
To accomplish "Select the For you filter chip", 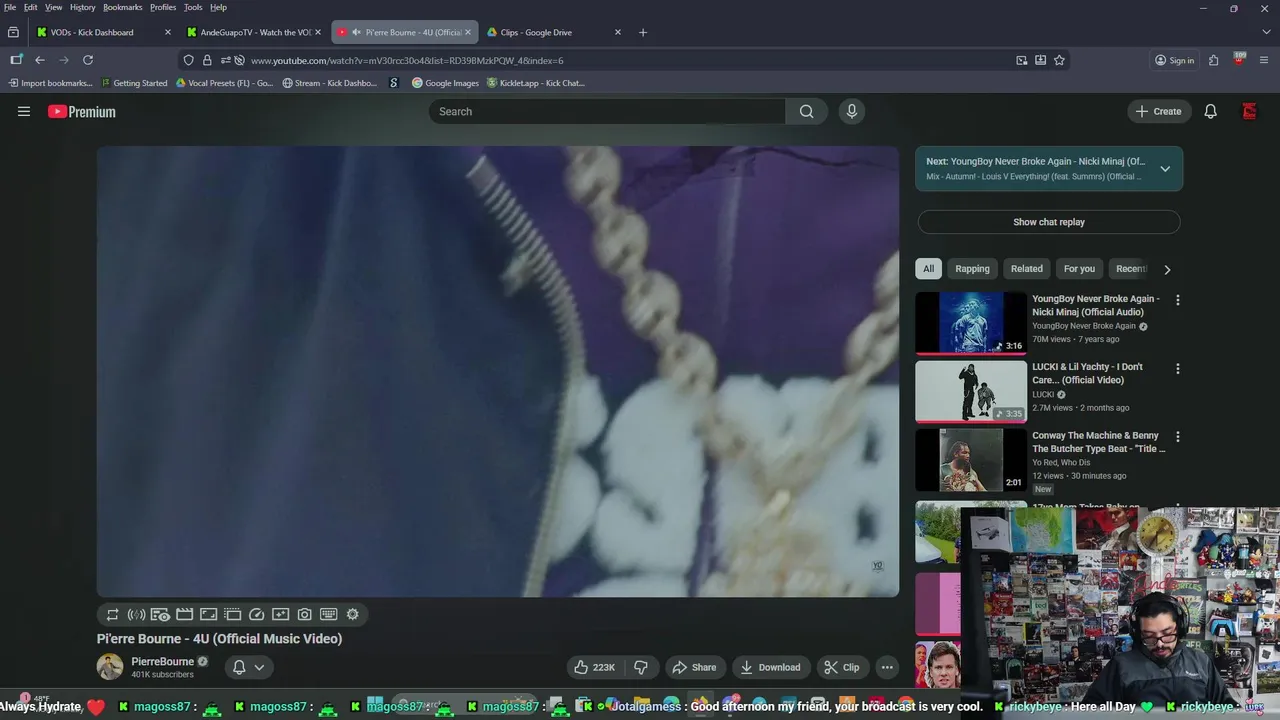I will [x=1079, y=269].
